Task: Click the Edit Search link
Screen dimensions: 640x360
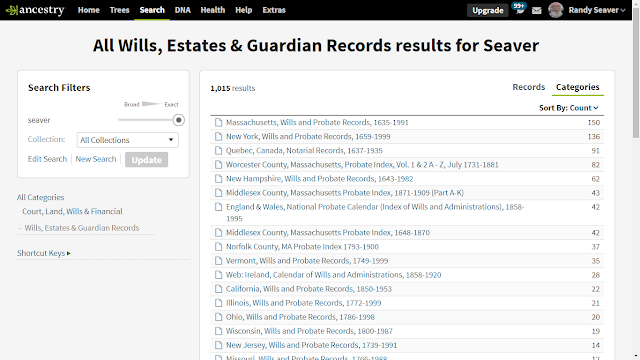Action: coord(47,159)
